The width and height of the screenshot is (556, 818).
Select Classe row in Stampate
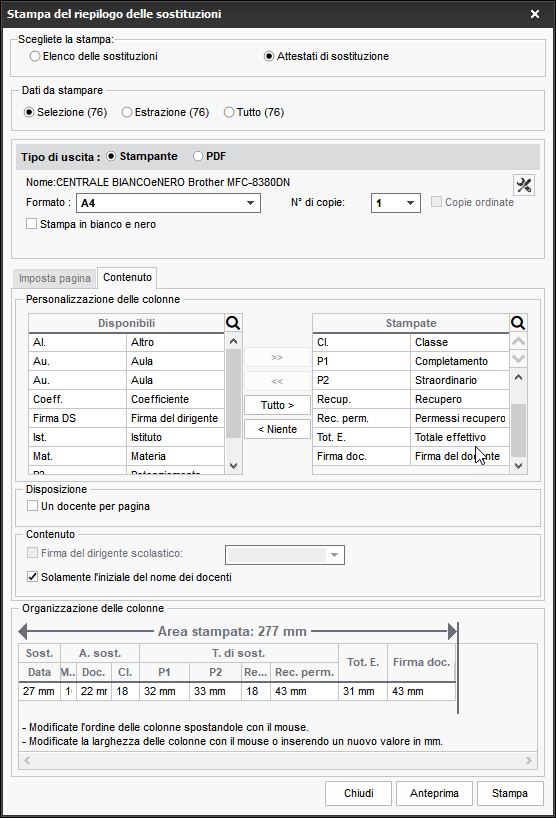[x=411, y=342]
